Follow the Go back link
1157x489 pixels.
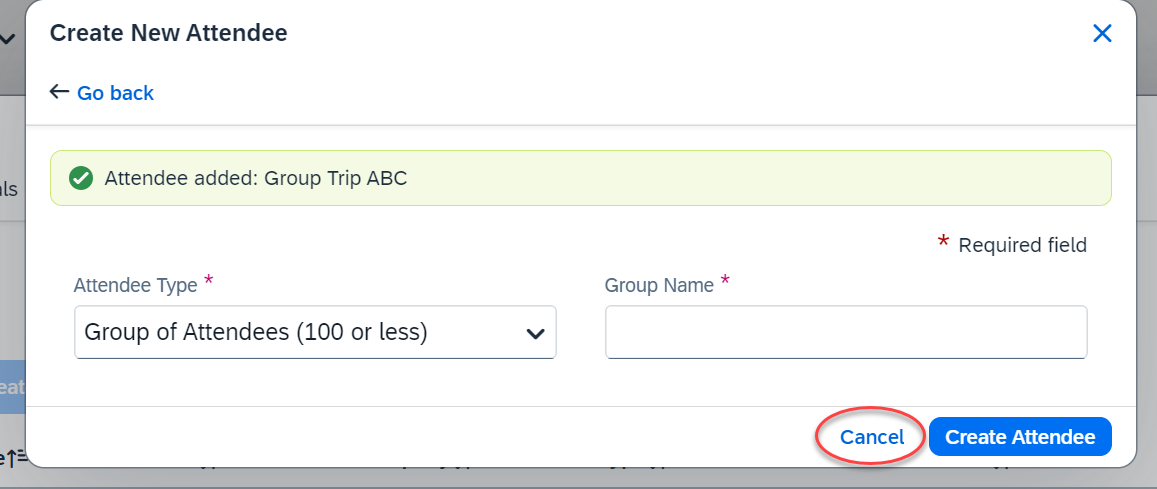coord(115,93)
